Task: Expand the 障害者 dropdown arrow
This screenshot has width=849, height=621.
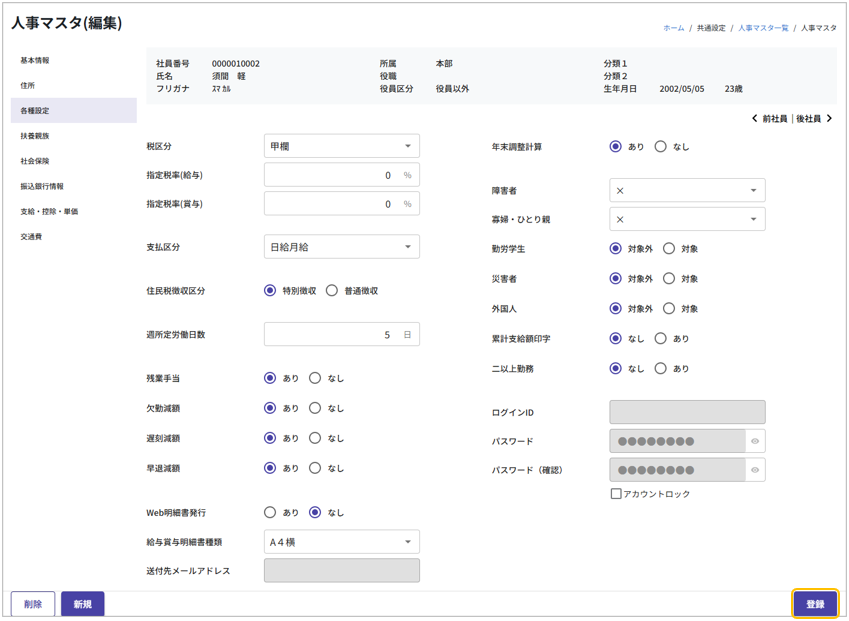Action: tap(753, 191)
